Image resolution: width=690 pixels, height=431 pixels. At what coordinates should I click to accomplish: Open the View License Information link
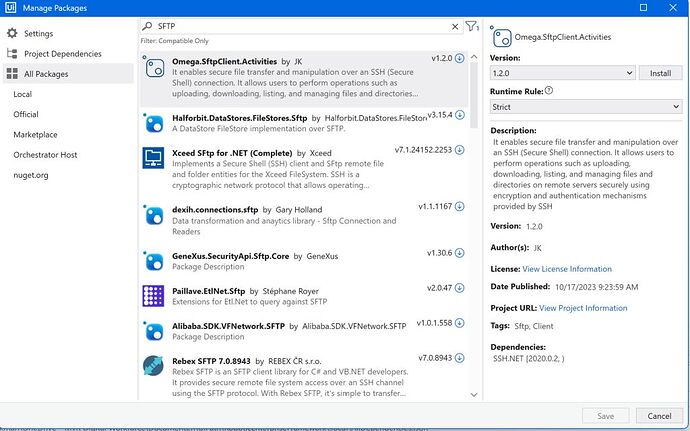click(567, 269)
